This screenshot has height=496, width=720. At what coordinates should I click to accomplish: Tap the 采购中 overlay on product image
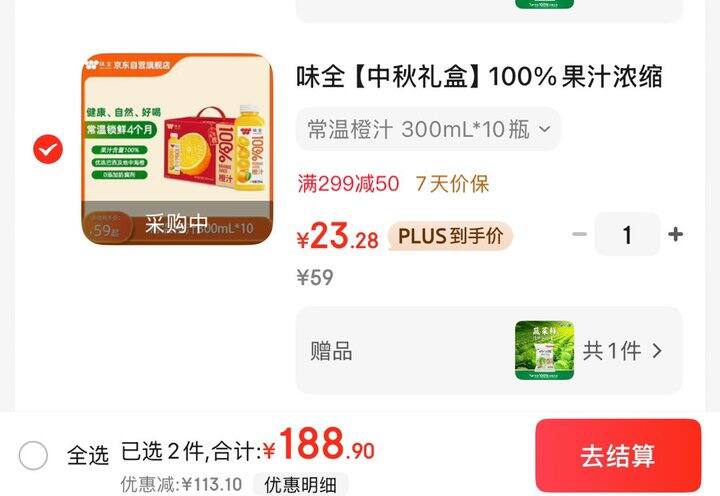177,224
